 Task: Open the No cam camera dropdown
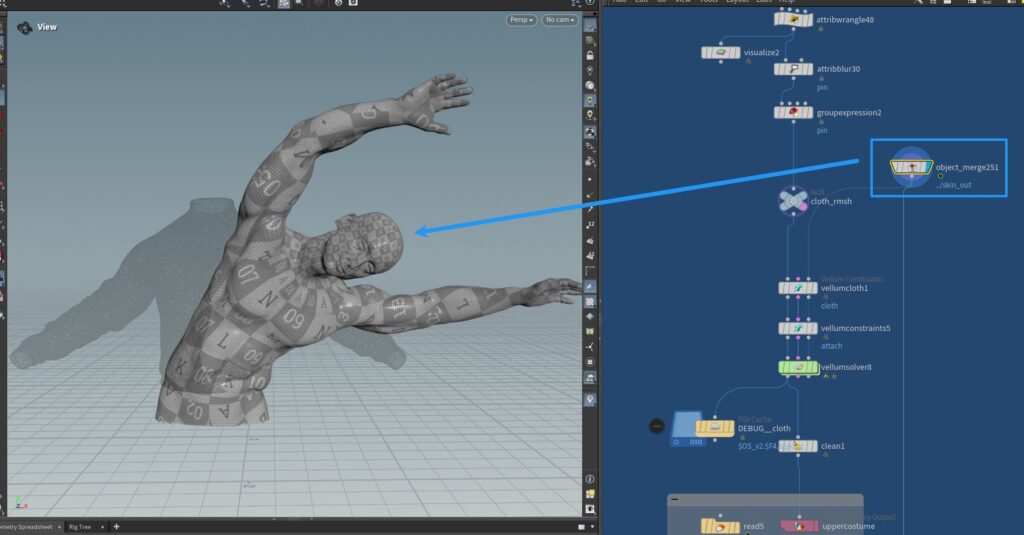pos(560,20)
